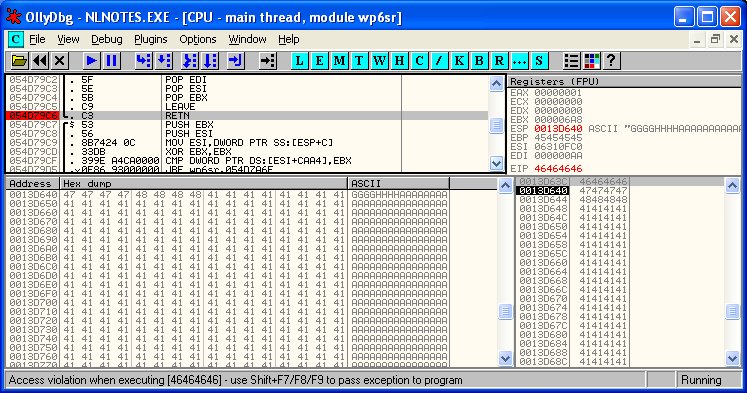Click disassembly pane scrollbar thumb
Screen dimensions: 747x393
(x=496, y=125)
